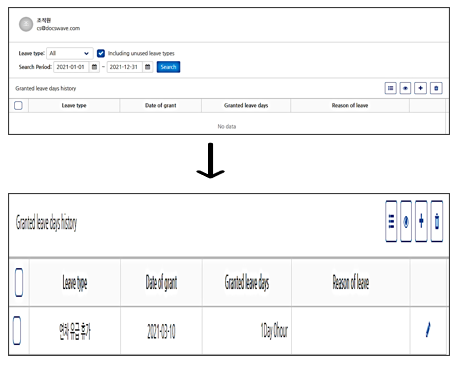Click Reason of leave header in bottom table
The height and width of the screenshot is (372, 459).
pyautogui.click(x=351, y=282)
